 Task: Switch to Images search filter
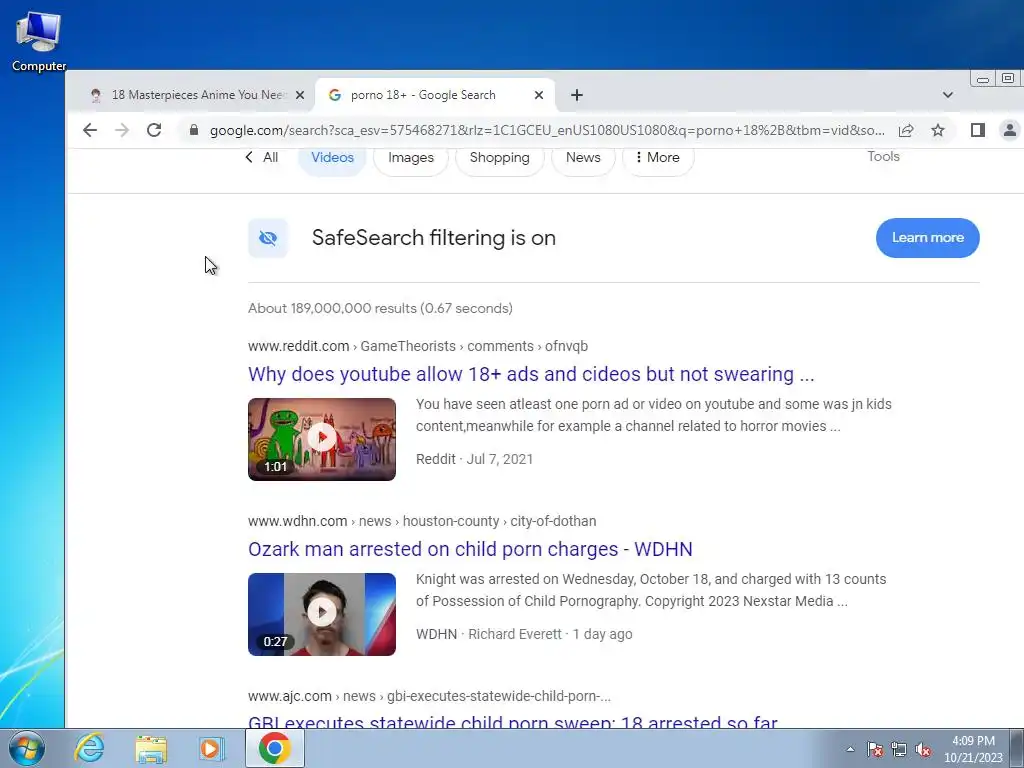tap(411, 157)
